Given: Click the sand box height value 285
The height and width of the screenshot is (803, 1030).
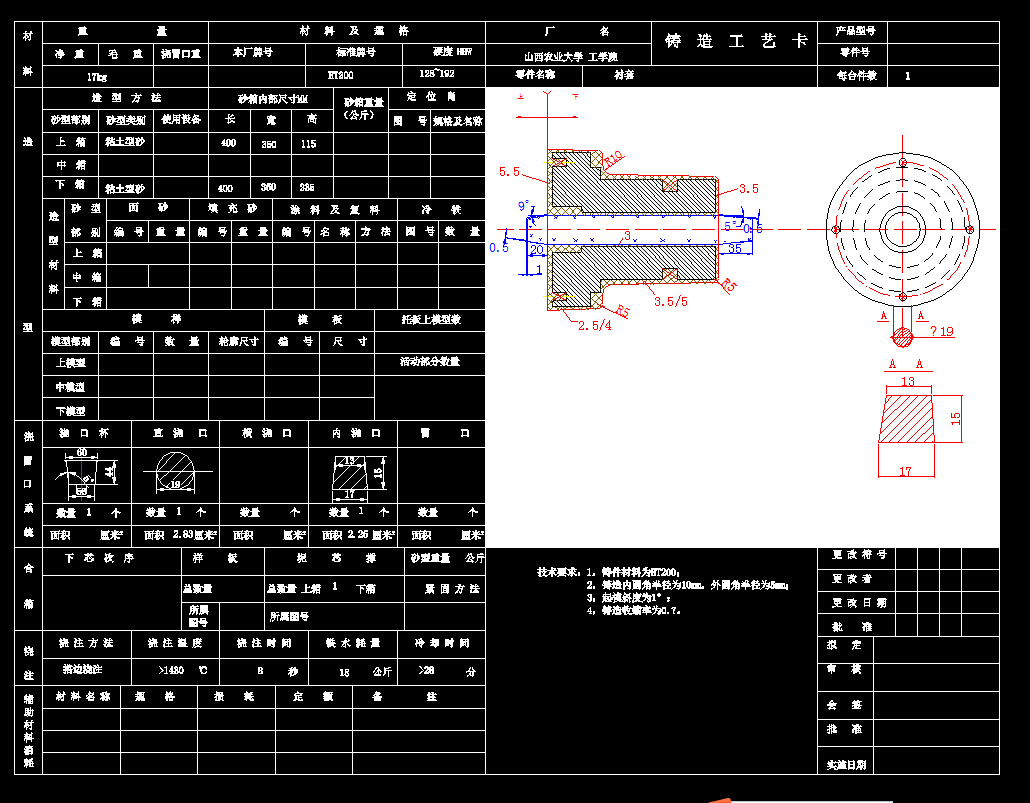Looking at the screenshot, I should tap(306, 187).
